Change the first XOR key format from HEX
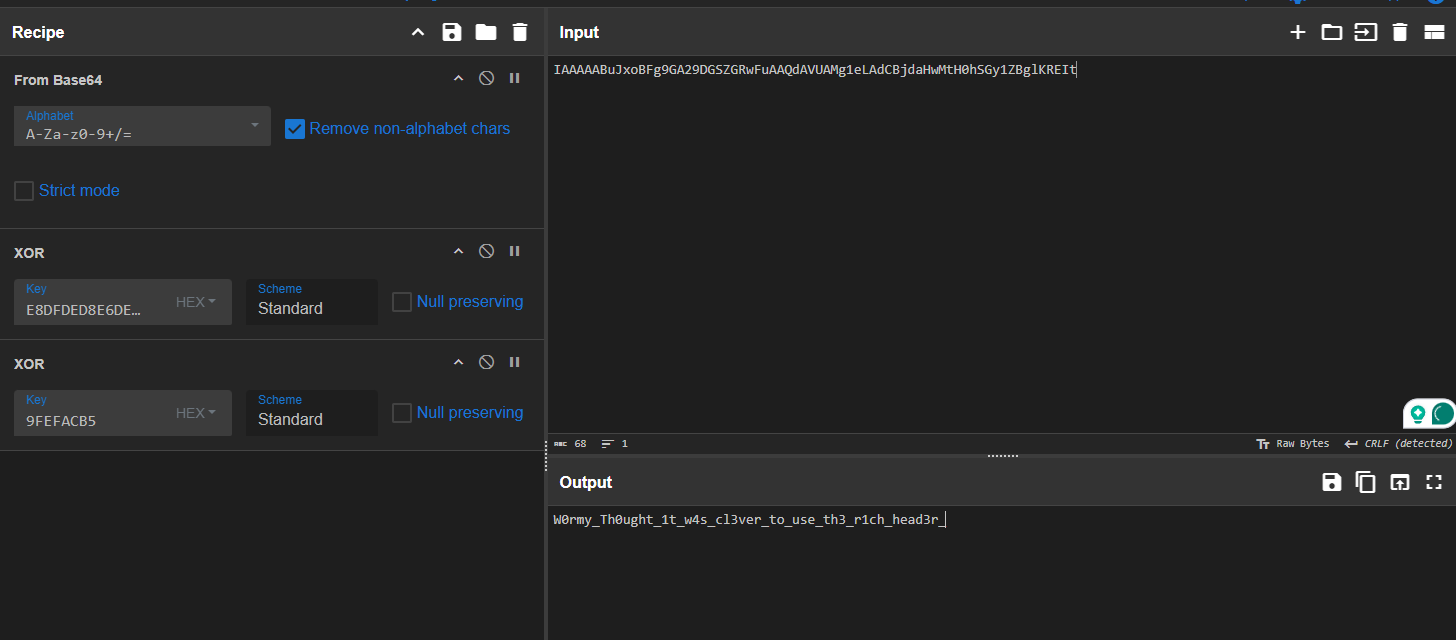The image size is (1456, 640). pyautogui.click(x=196, y=302)
